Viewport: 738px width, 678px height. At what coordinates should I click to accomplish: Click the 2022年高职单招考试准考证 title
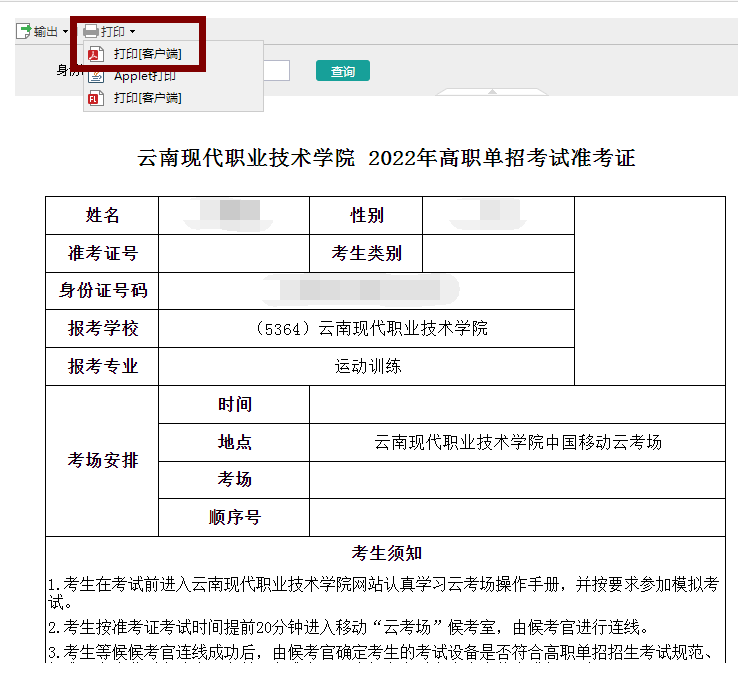pos(386,158)
